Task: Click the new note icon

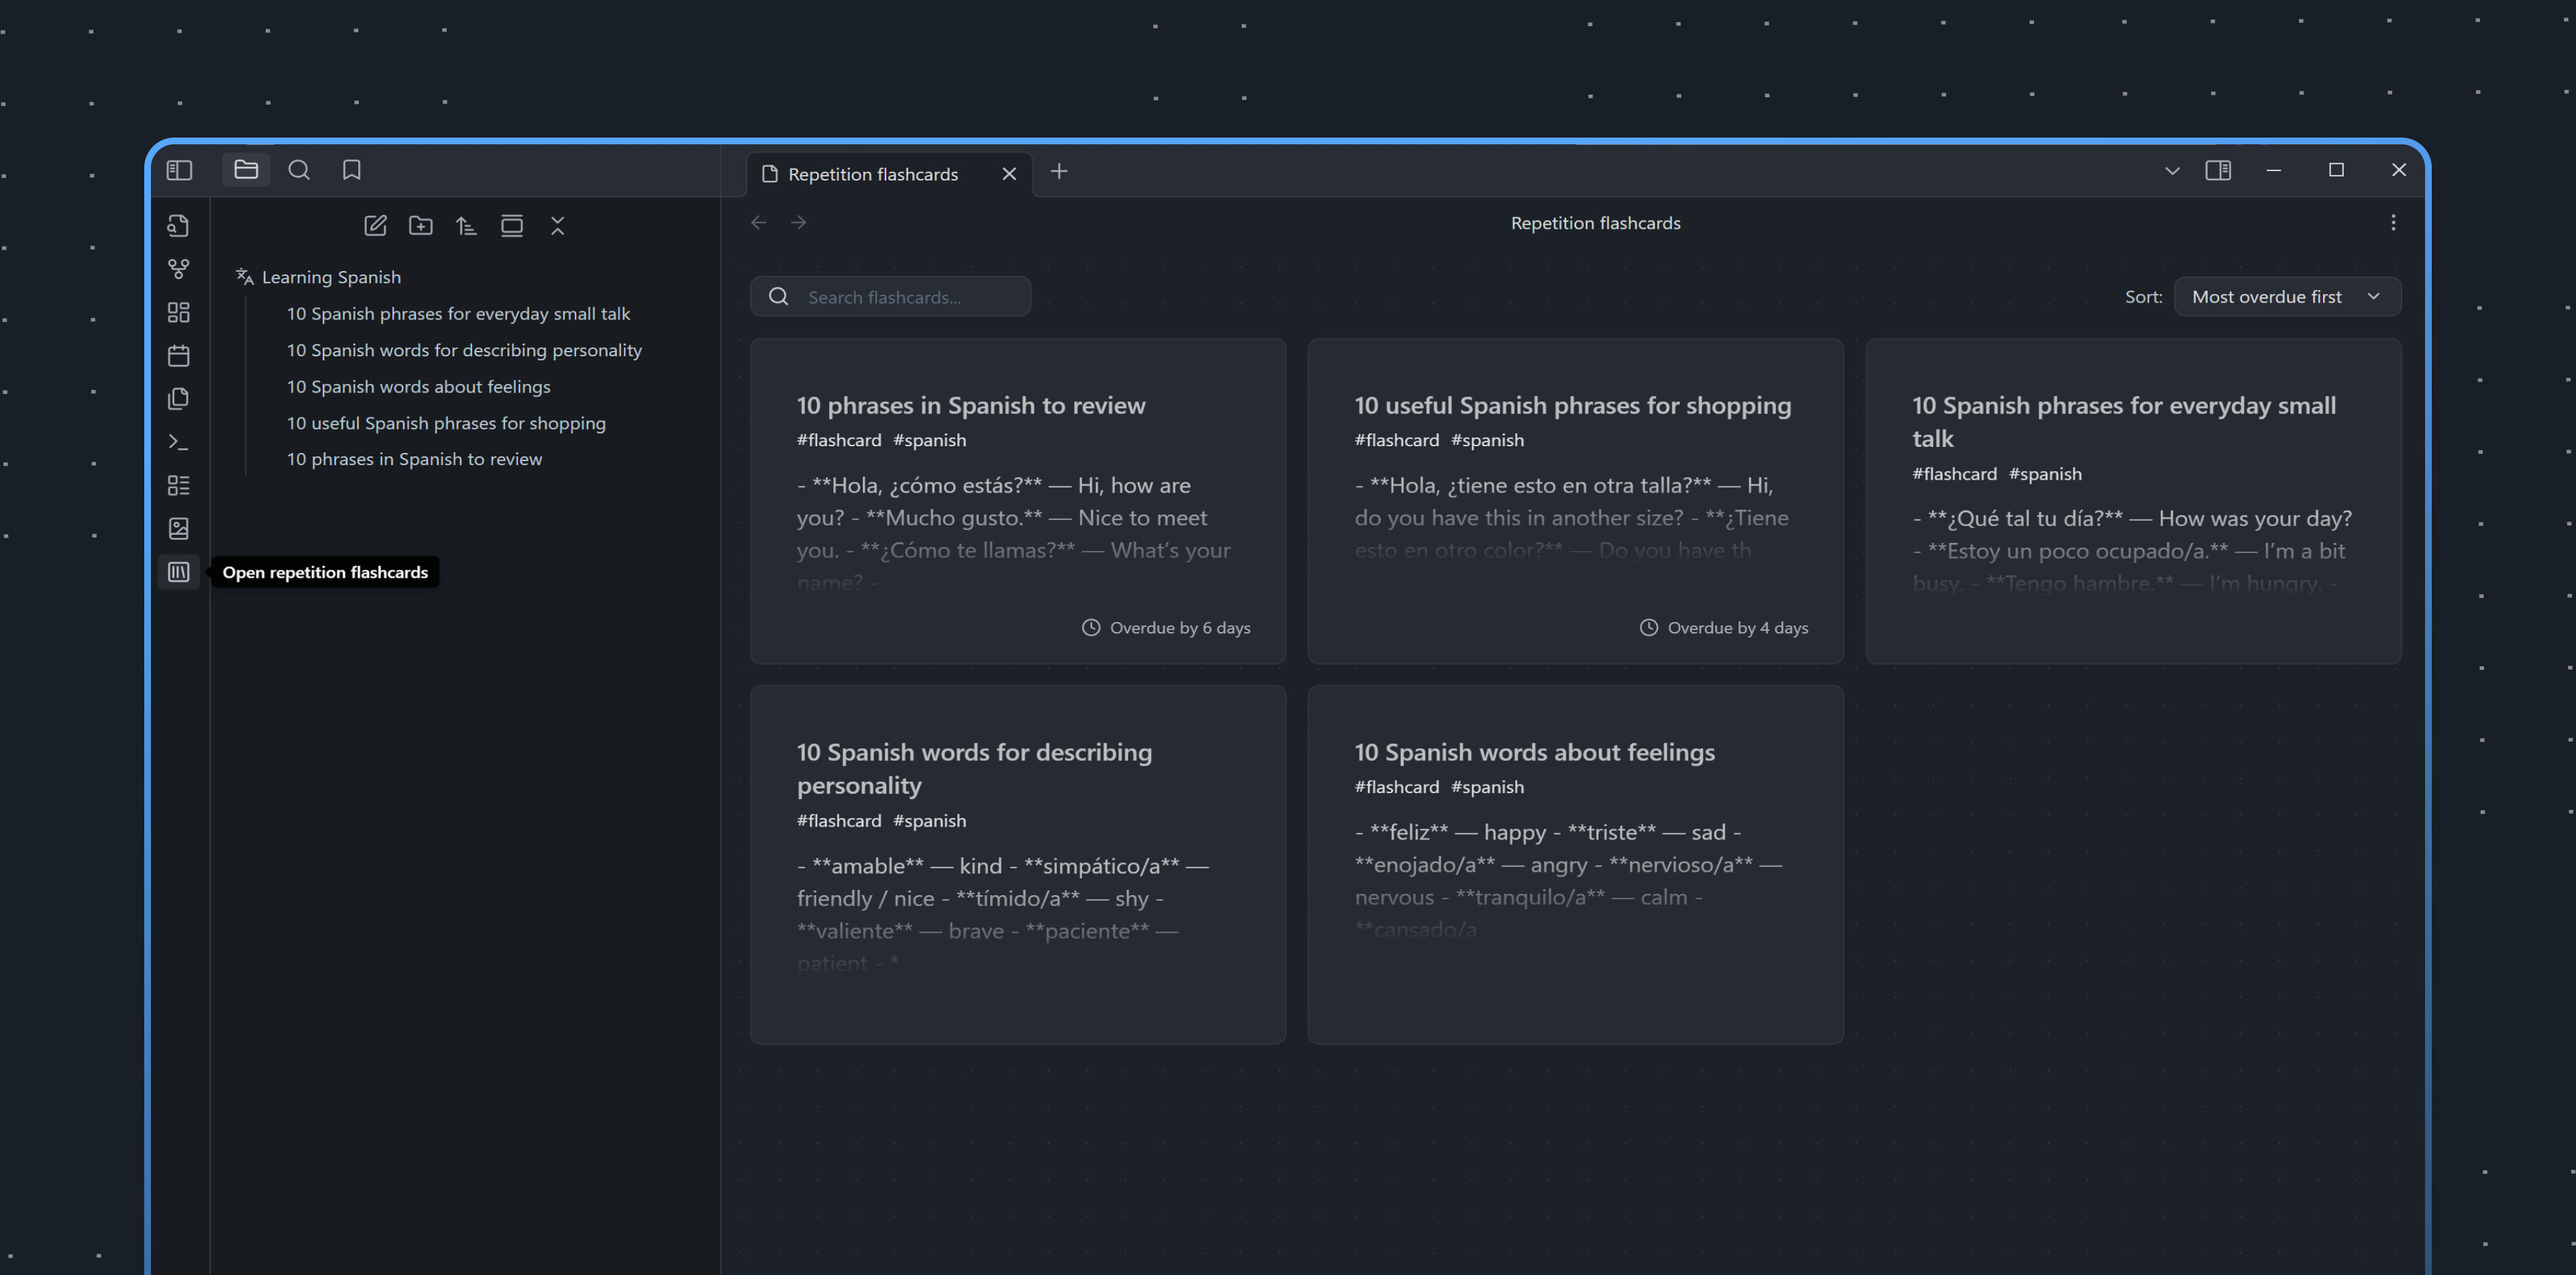Action: pyautogui.click(x=375, y=226)
